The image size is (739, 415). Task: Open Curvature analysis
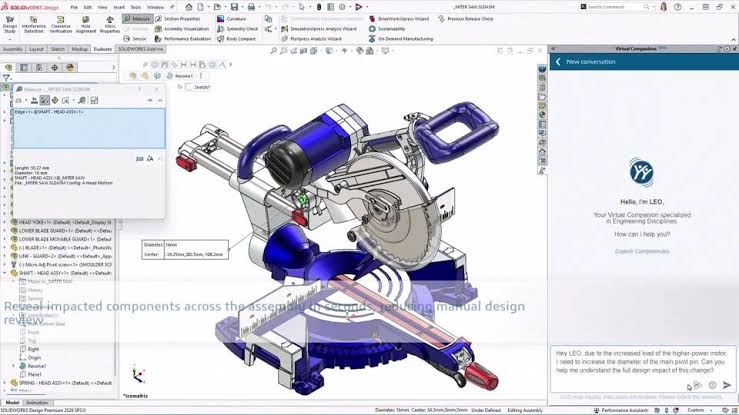coord(231,19)
